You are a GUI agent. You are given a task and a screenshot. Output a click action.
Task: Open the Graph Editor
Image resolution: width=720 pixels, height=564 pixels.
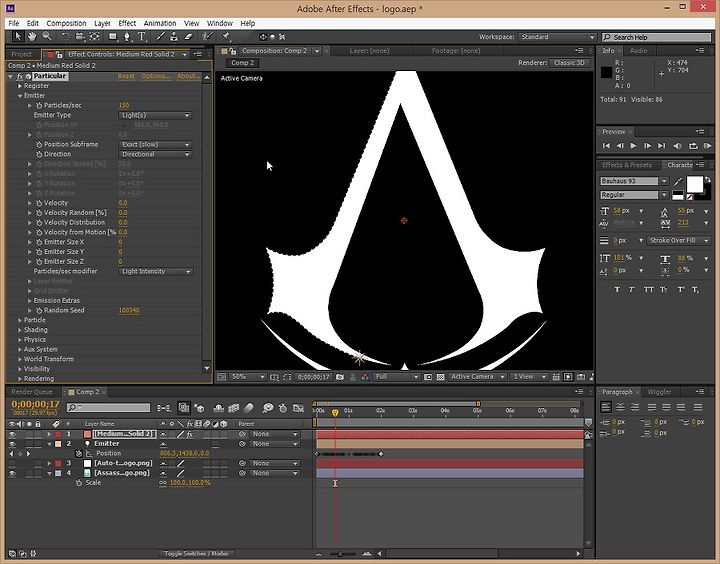click(x=298, y=408)
